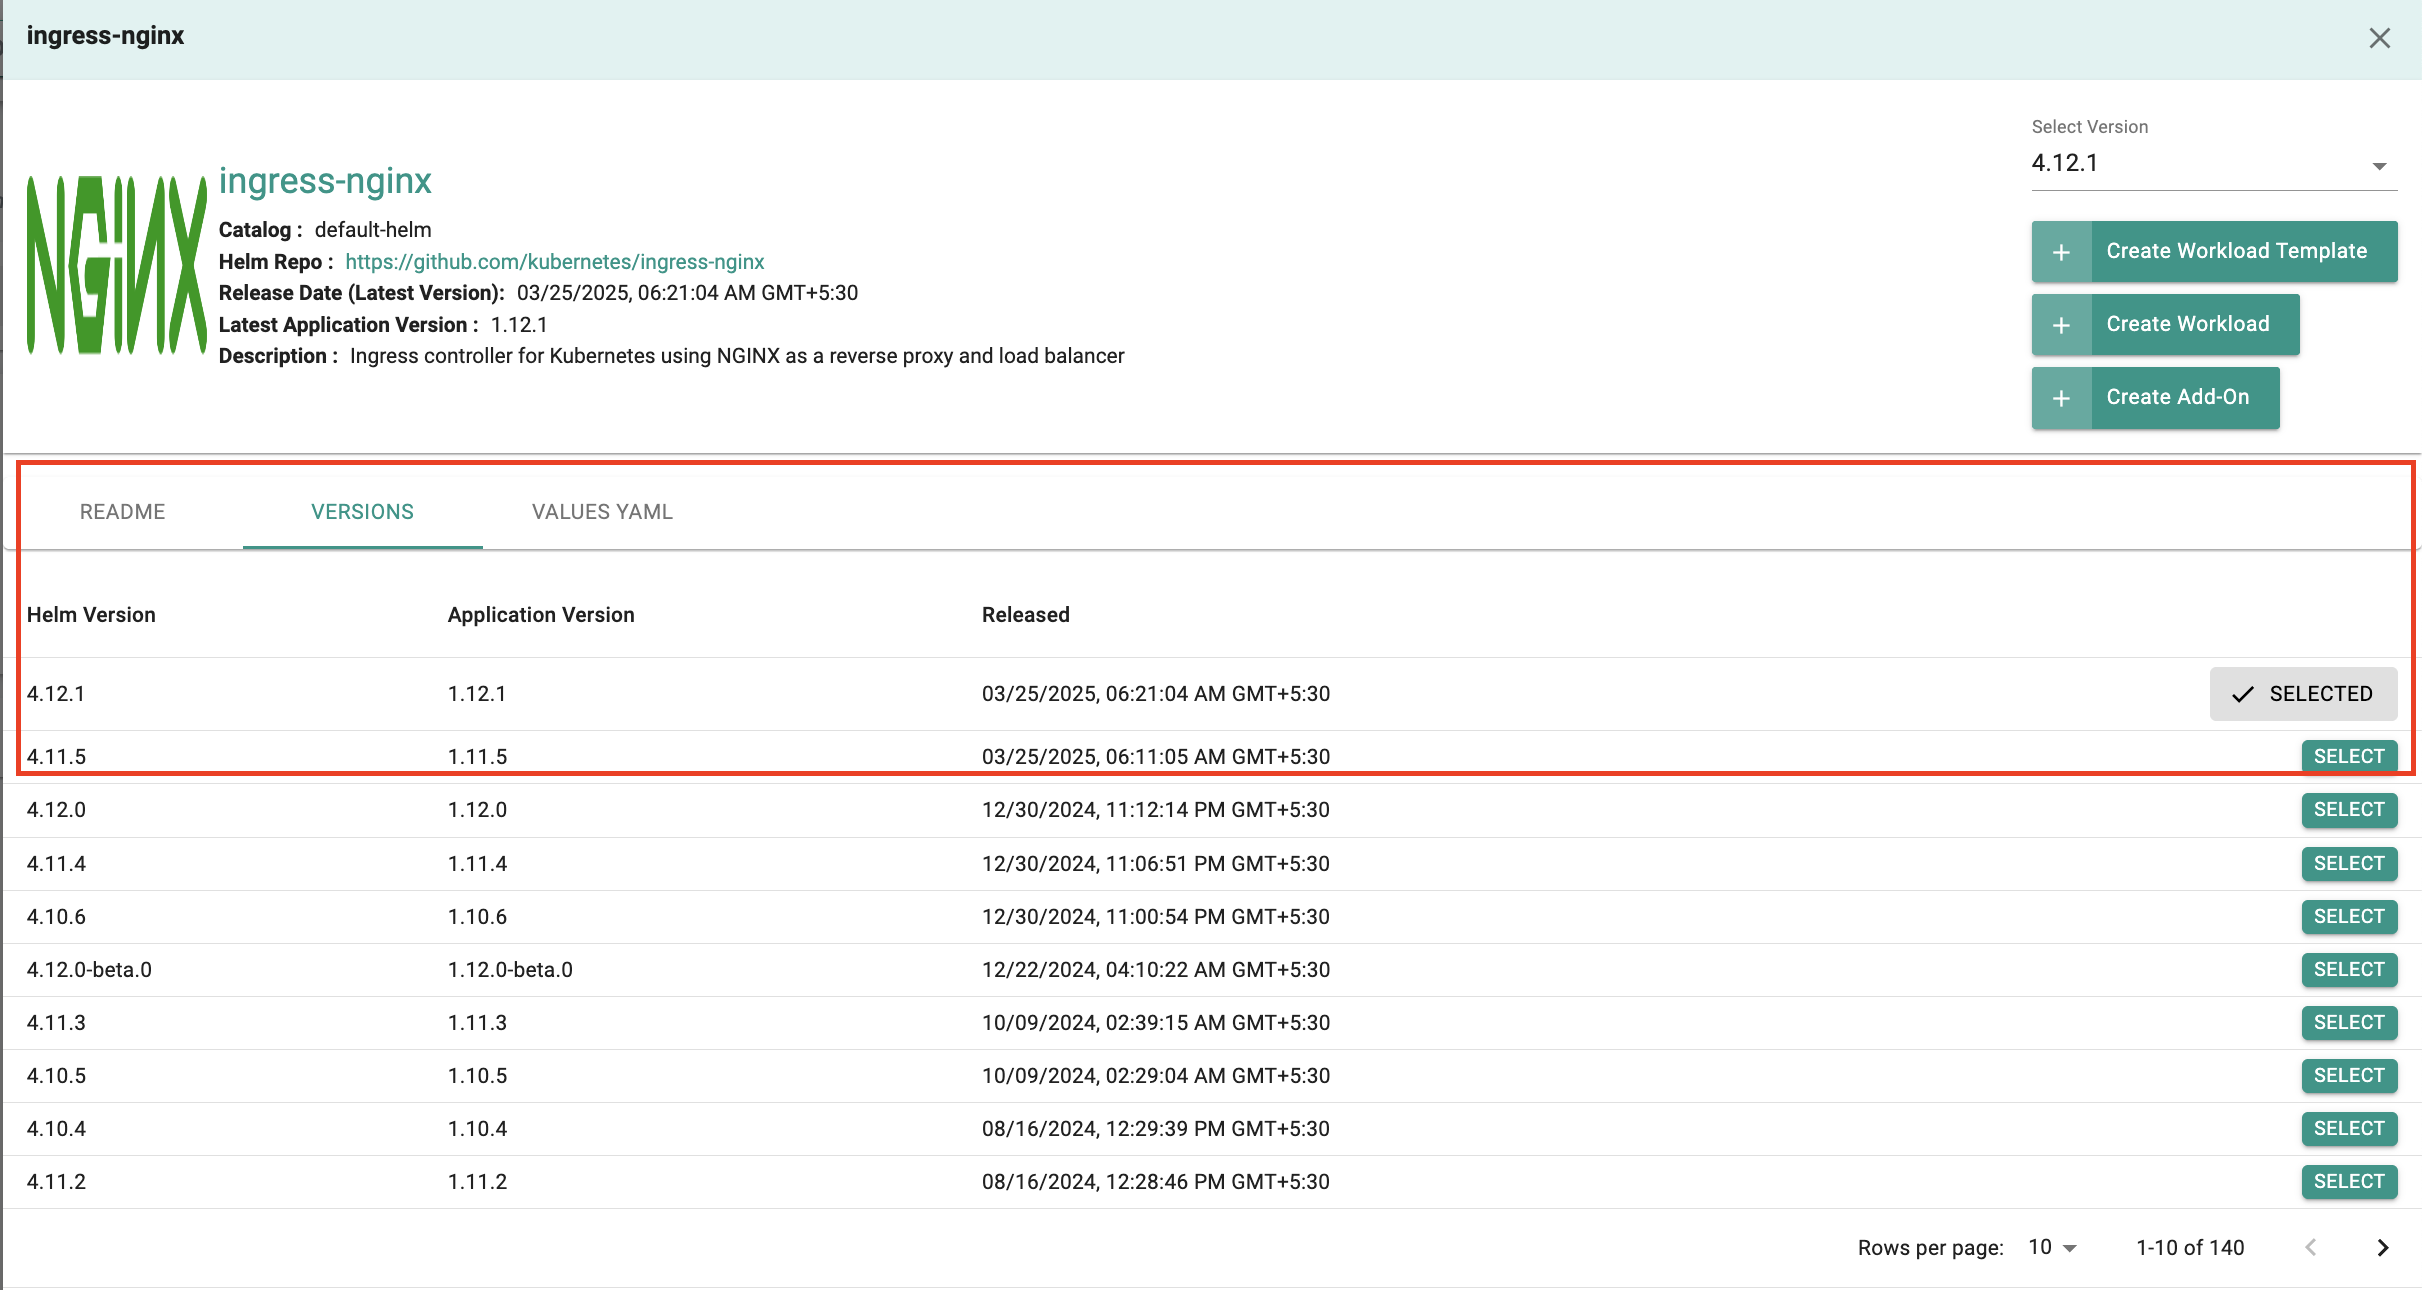The height and width of the screenshot is (1290, 2422).
Task: Click Latest Application Version value 1.12.1
Action: click(x=519, y=325)
